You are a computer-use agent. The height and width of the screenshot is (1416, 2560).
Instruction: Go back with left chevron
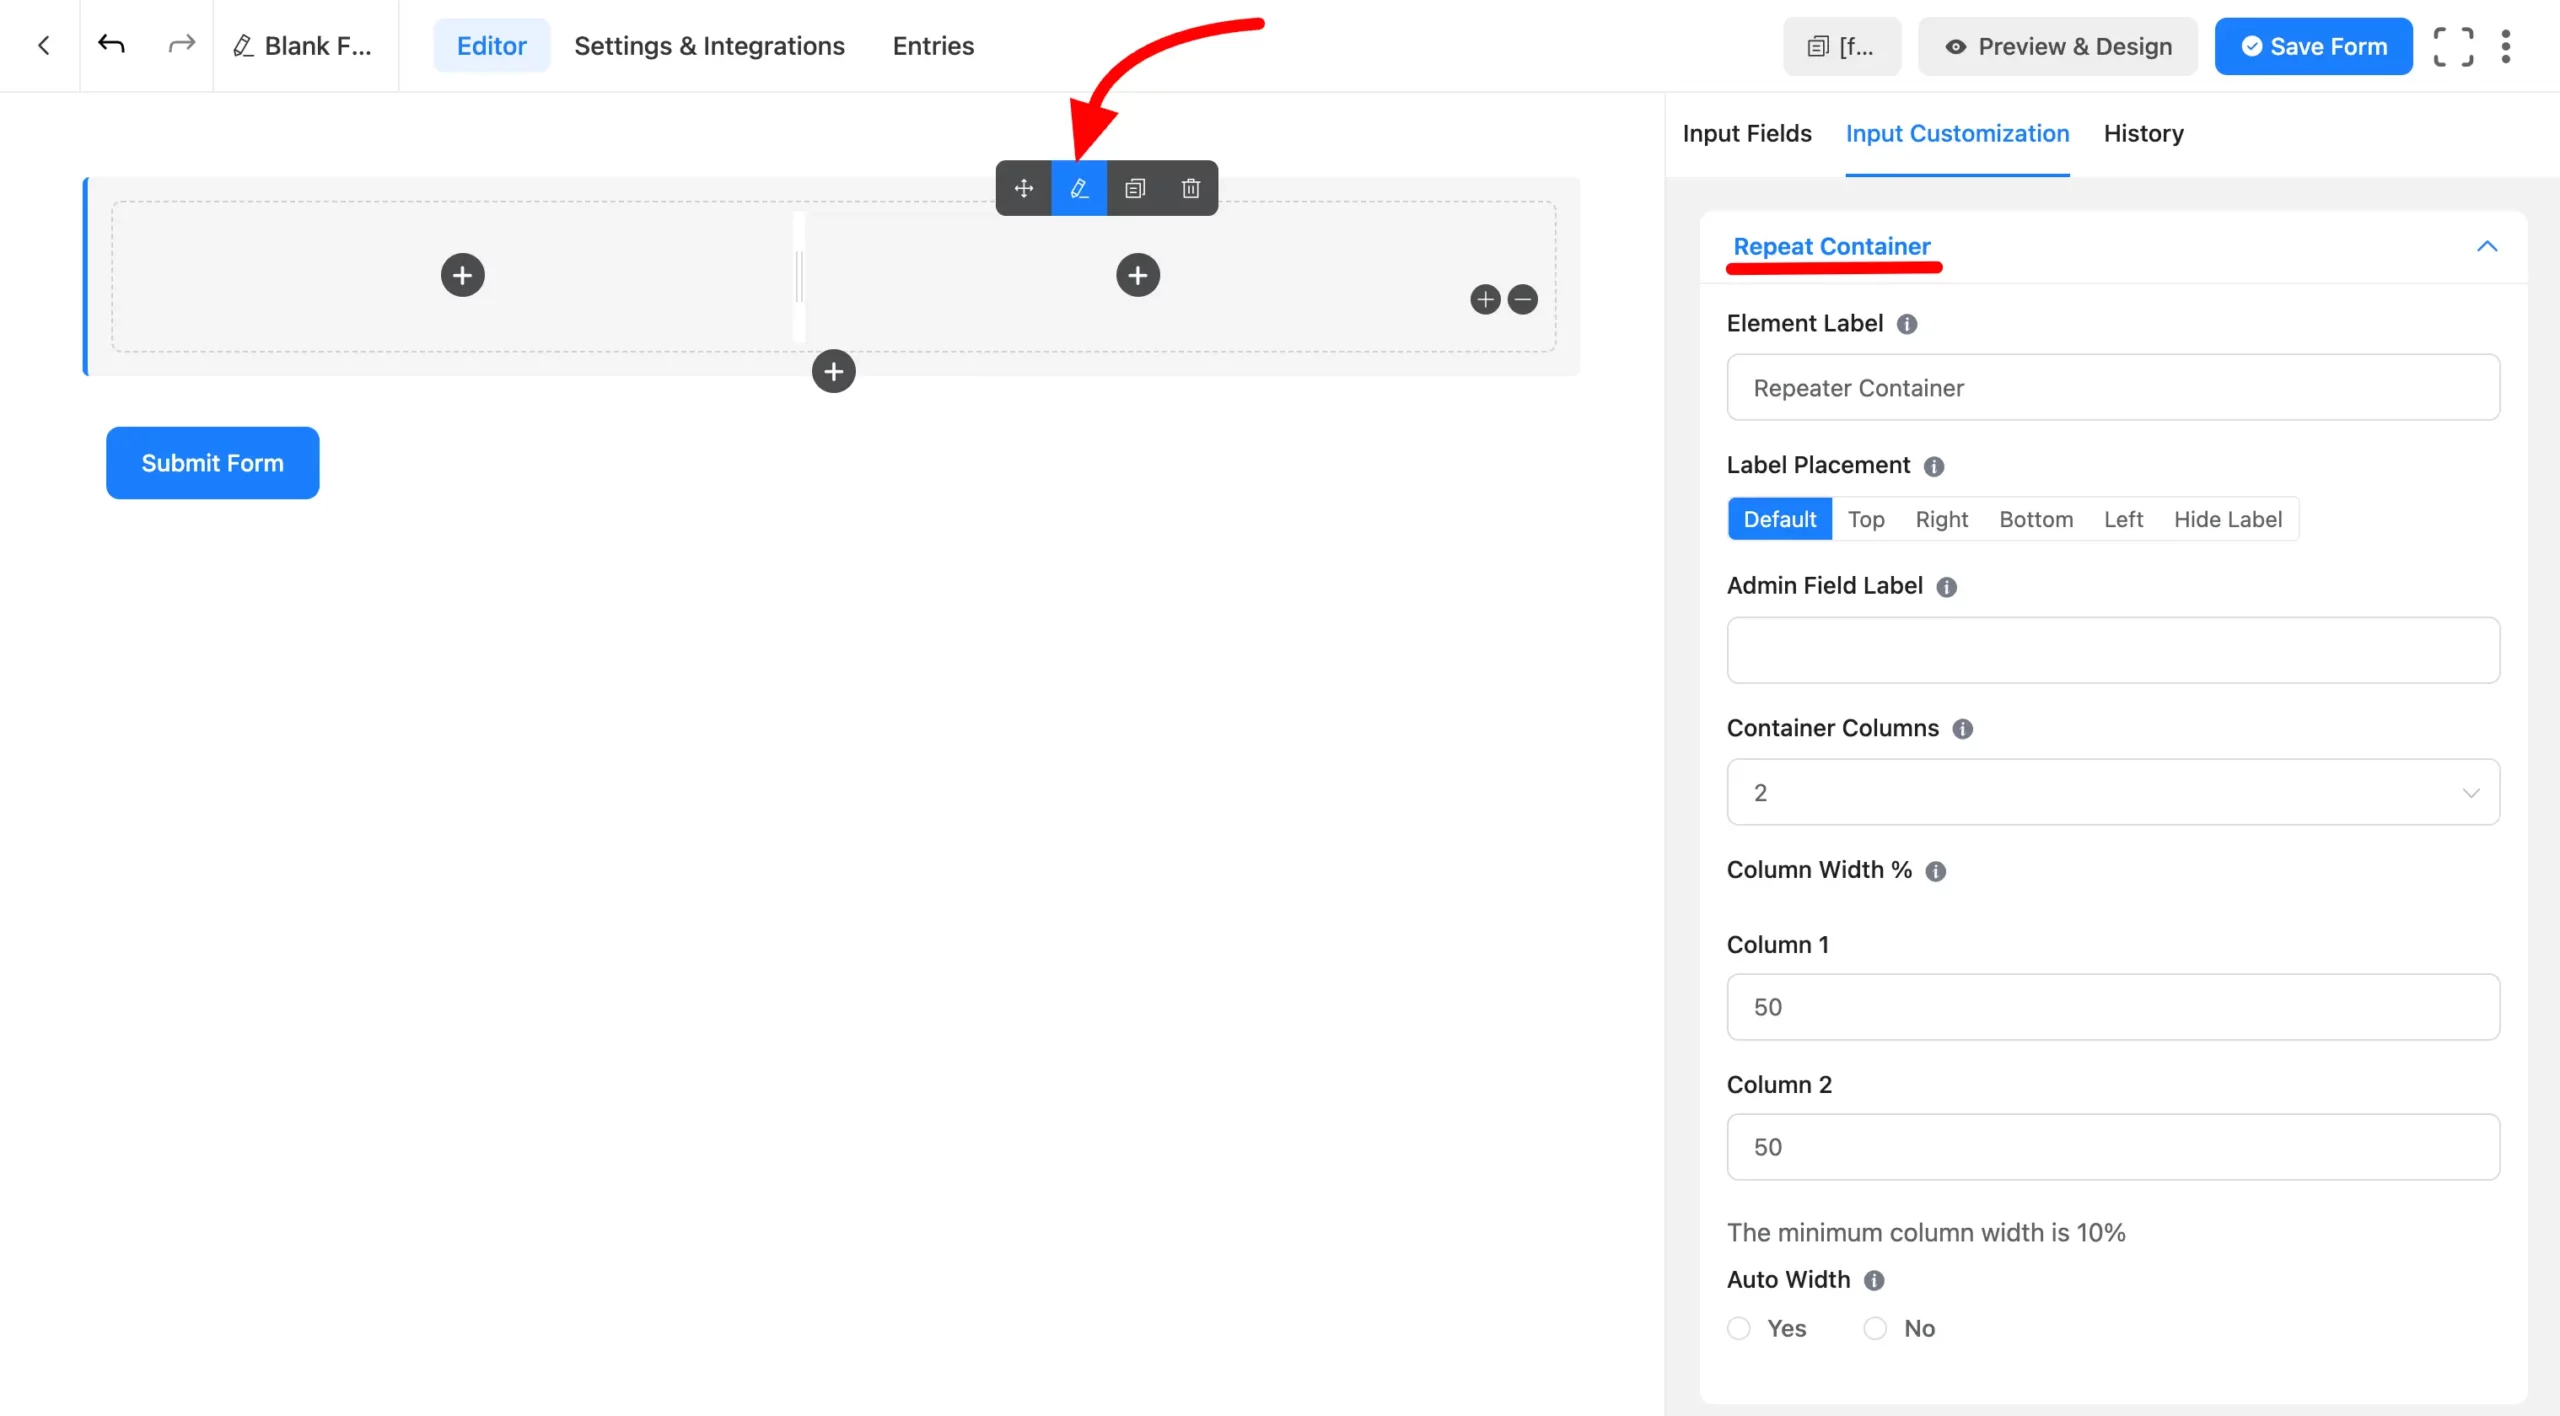pos(44,45)
